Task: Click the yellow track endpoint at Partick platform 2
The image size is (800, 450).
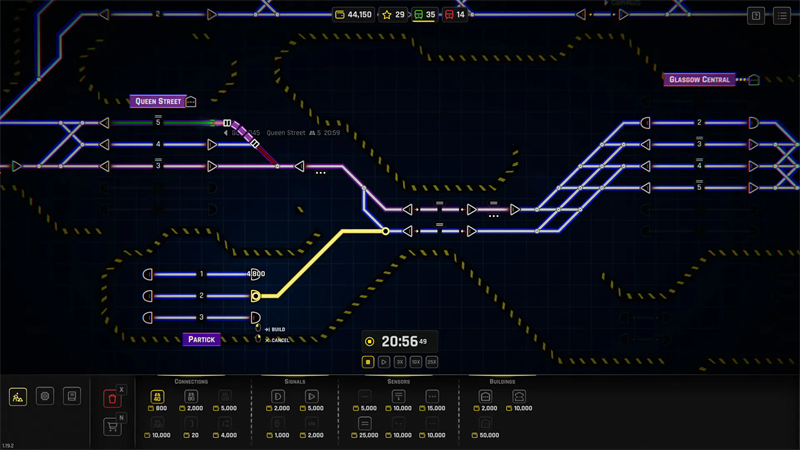Action: pos(256,296)
